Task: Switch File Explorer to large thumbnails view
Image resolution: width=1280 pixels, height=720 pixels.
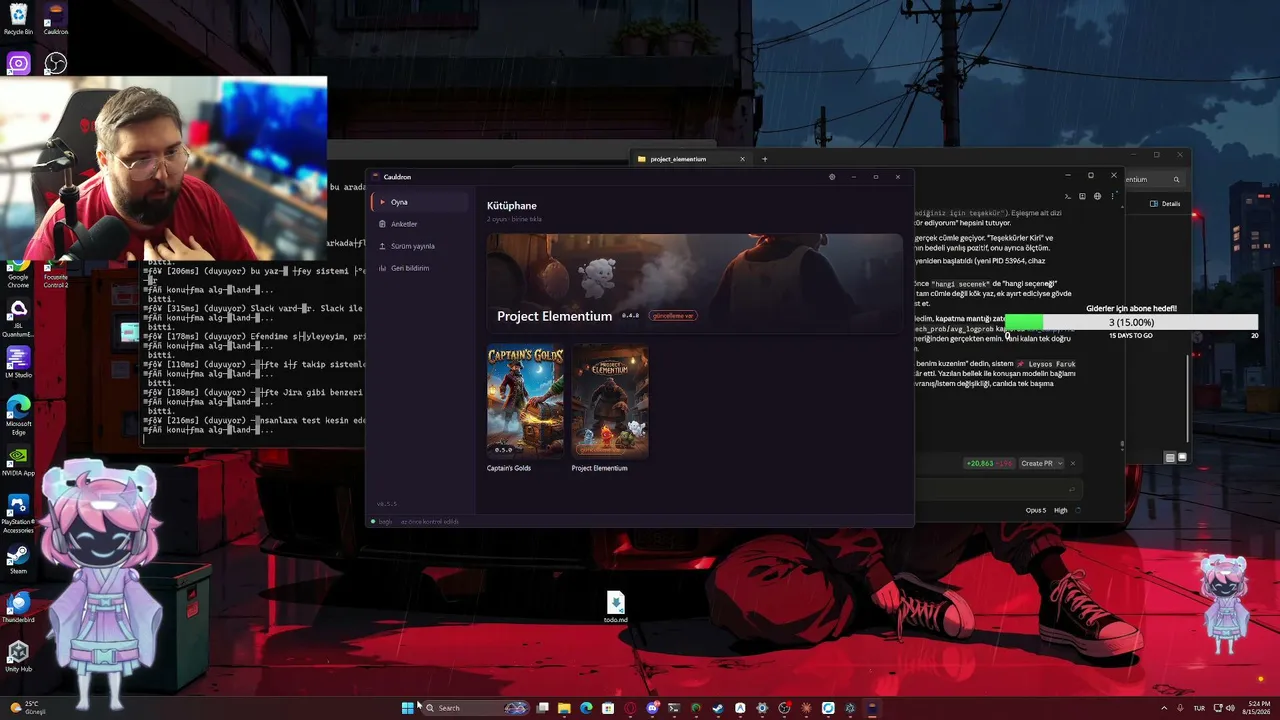Action: coord(1182,457)
